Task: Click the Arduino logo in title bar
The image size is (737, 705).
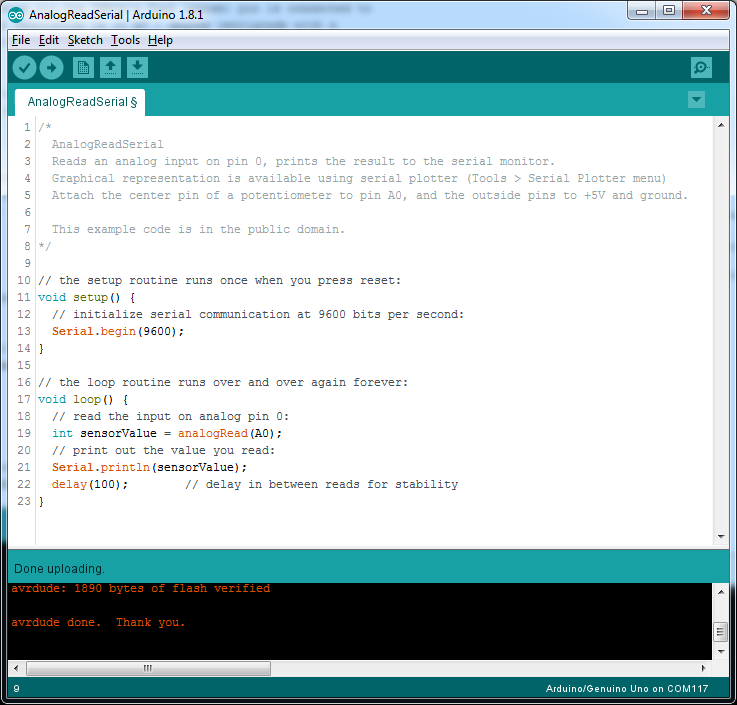Action: (x=16, y=15)
